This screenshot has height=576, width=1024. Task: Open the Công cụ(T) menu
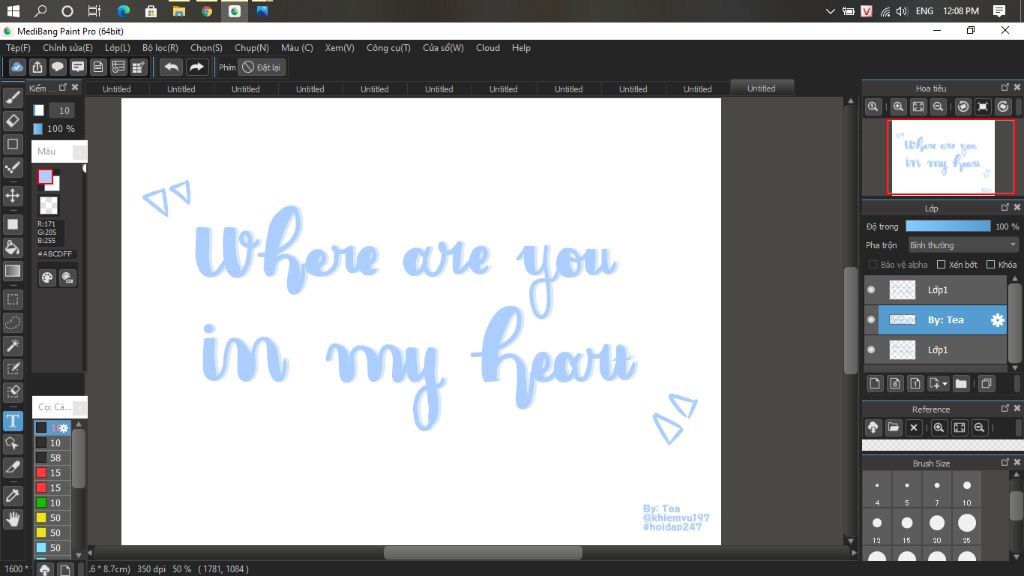tap(388, 48)
